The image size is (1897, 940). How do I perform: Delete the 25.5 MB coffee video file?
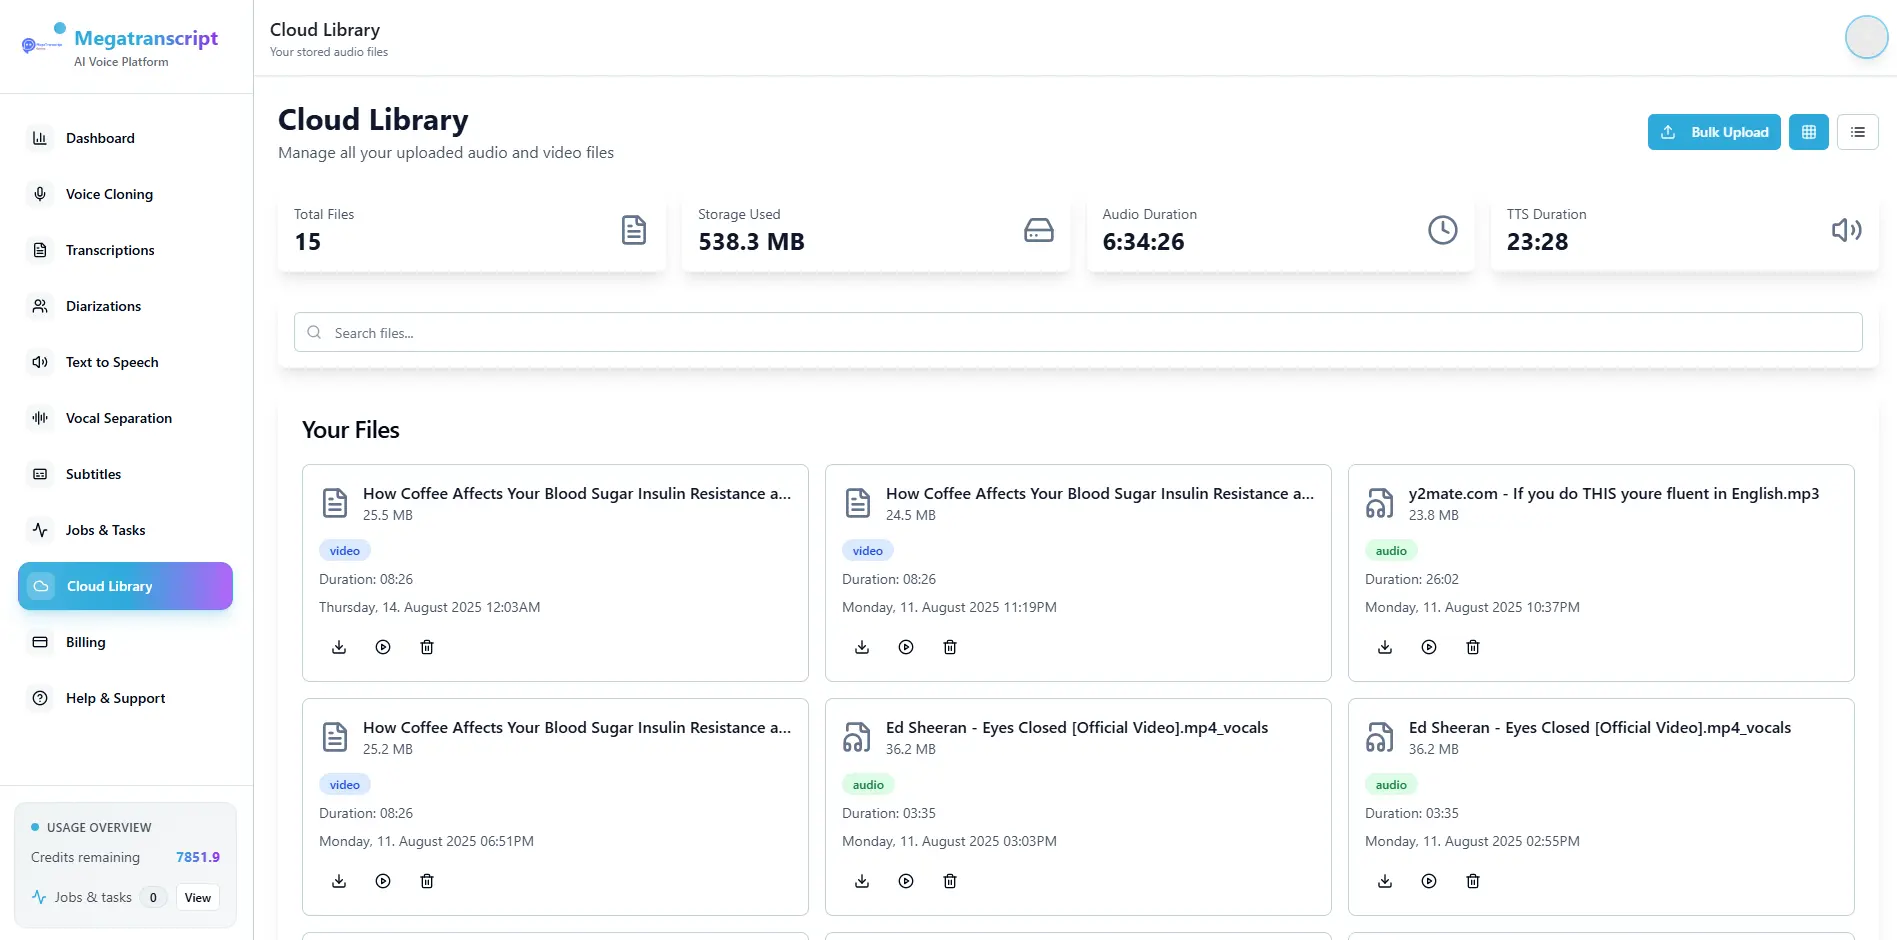(427, 647)
